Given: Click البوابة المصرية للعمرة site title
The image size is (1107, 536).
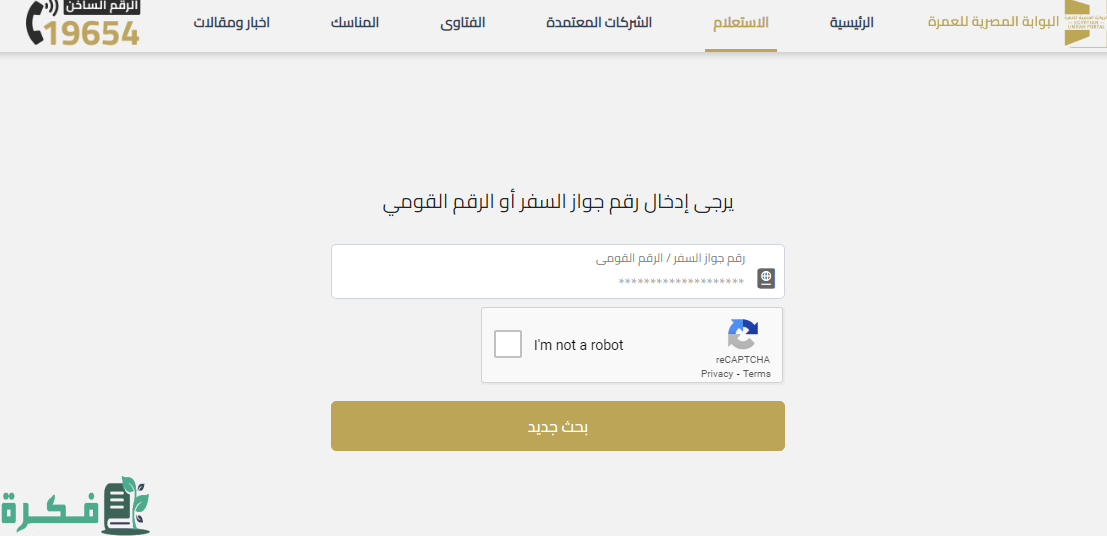Looking at the screenshot, I should coord(993,21).
